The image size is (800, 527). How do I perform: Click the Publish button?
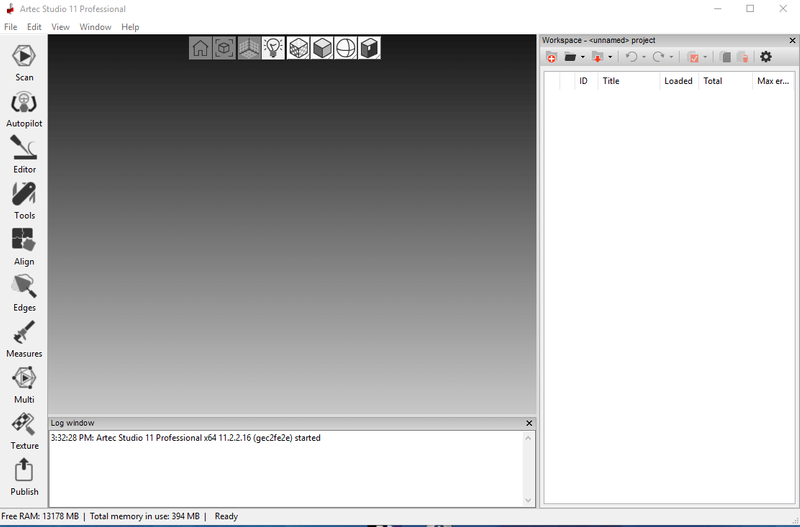pos(24,474)
